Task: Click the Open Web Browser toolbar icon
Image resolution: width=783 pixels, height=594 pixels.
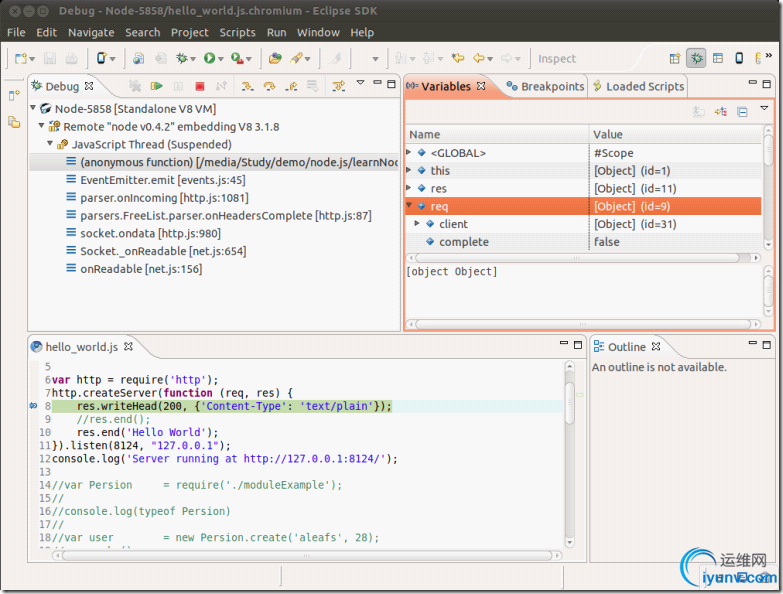Action: click(x=138, y=58)
